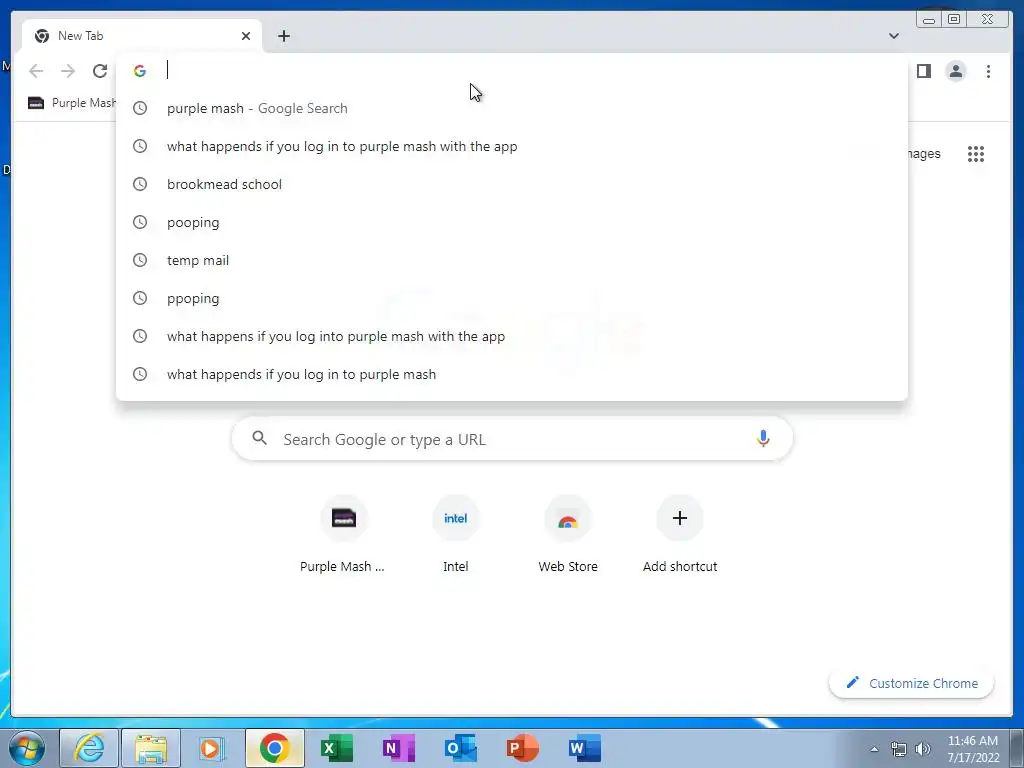
Task: Launch PowerPoint from taskbar
Action: click(522, 748)
